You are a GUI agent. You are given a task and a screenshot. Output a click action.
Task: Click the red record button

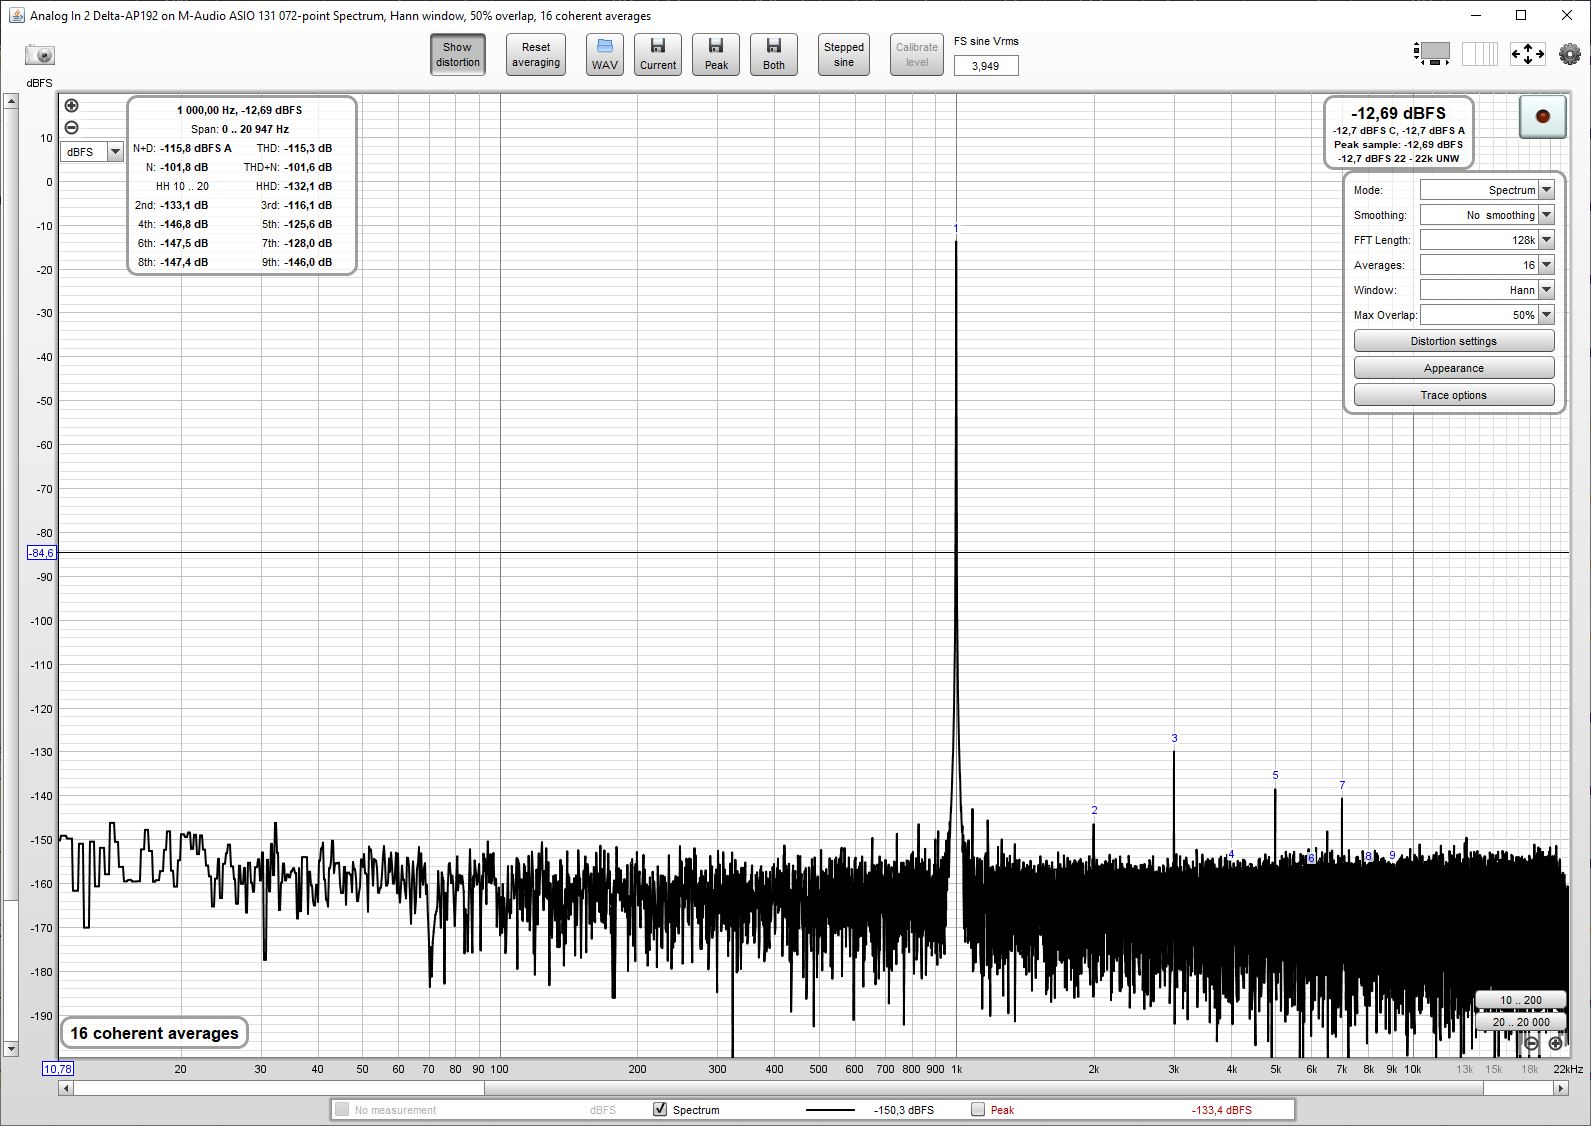coord(1542,117)
